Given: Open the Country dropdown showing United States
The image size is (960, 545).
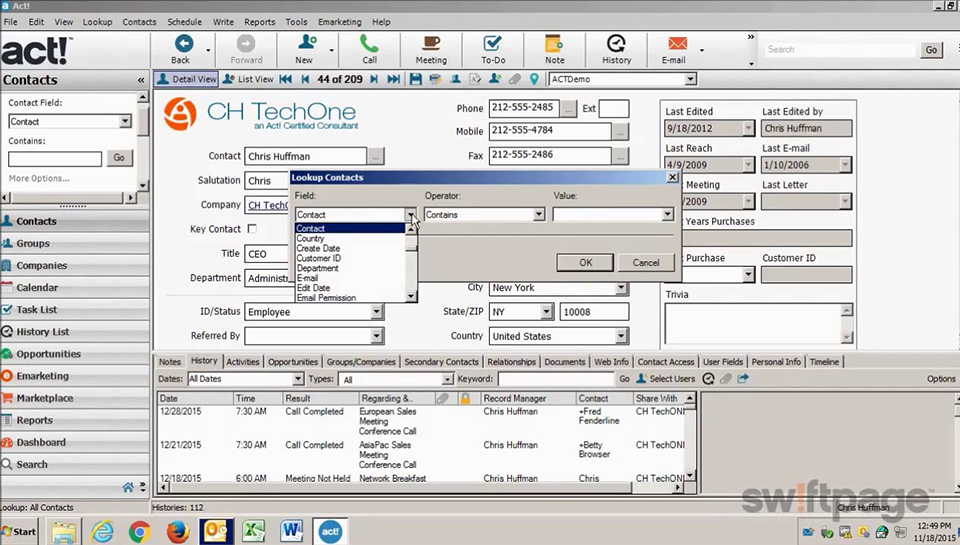Looking at the screenshot, I should pos(621,336).
